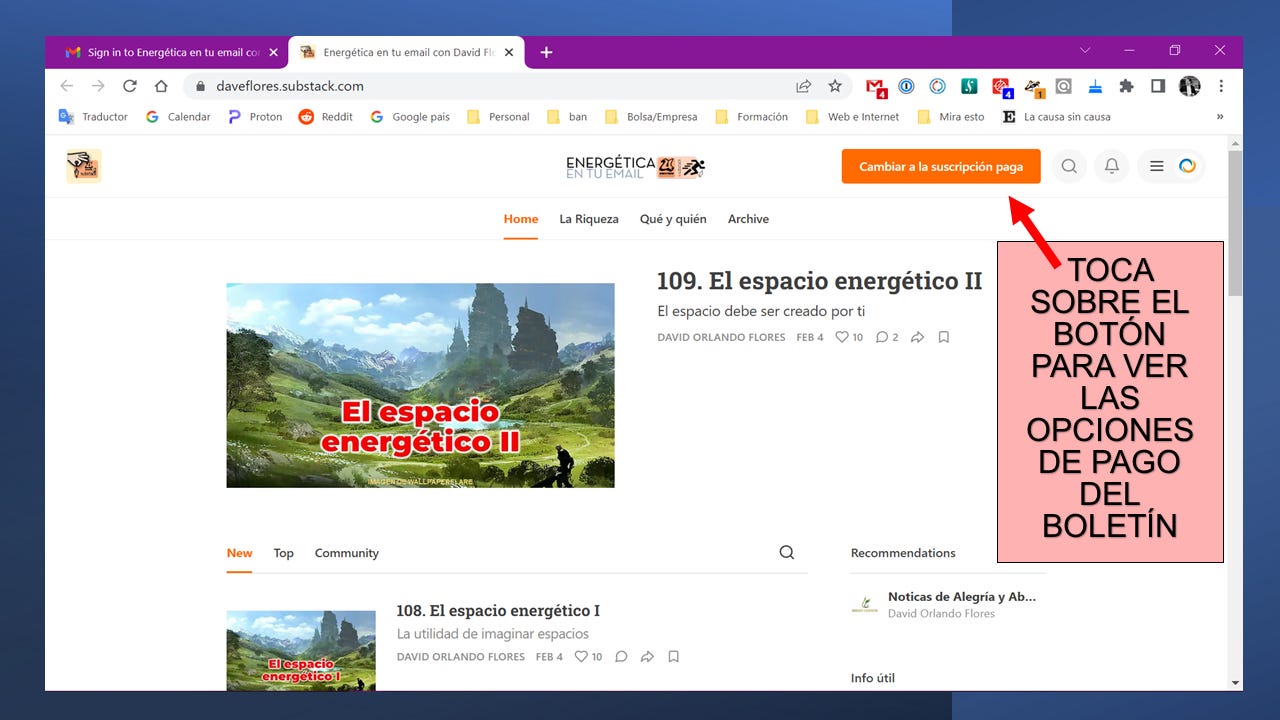Switch to the Sign in Gmail browser tab

[165, 52]
